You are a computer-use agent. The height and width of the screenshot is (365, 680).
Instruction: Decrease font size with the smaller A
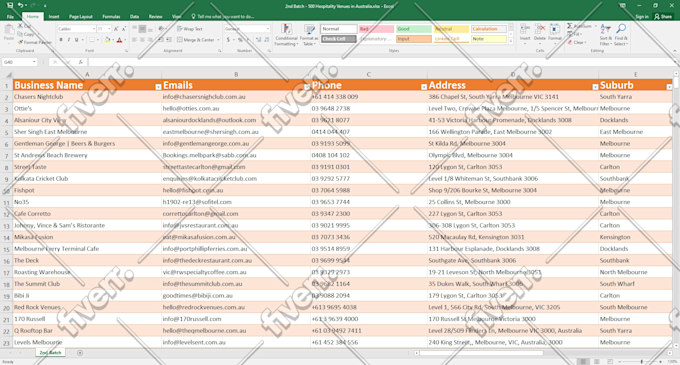pos(123,29)
